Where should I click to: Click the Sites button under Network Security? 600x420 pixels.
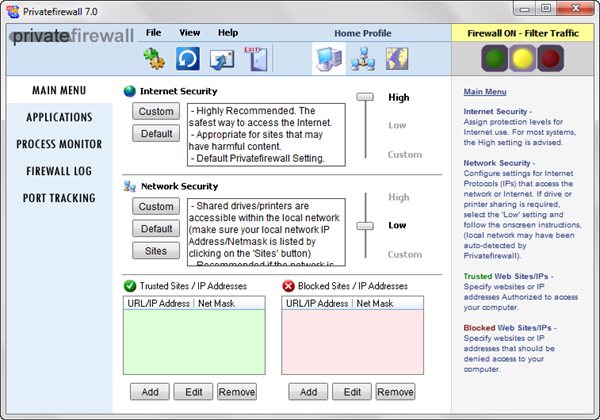pos(156,250)
